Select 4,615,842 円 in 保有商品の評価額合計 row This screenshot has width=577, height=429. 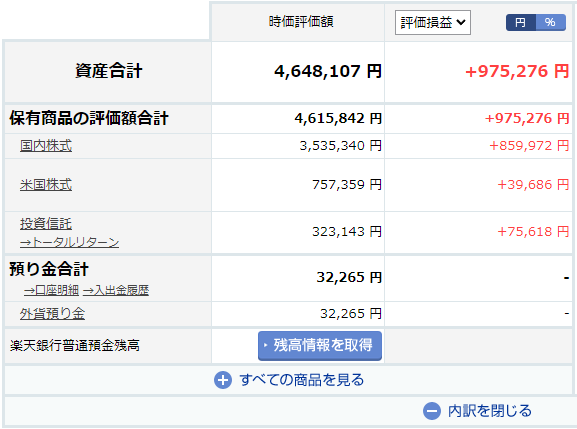338,118
